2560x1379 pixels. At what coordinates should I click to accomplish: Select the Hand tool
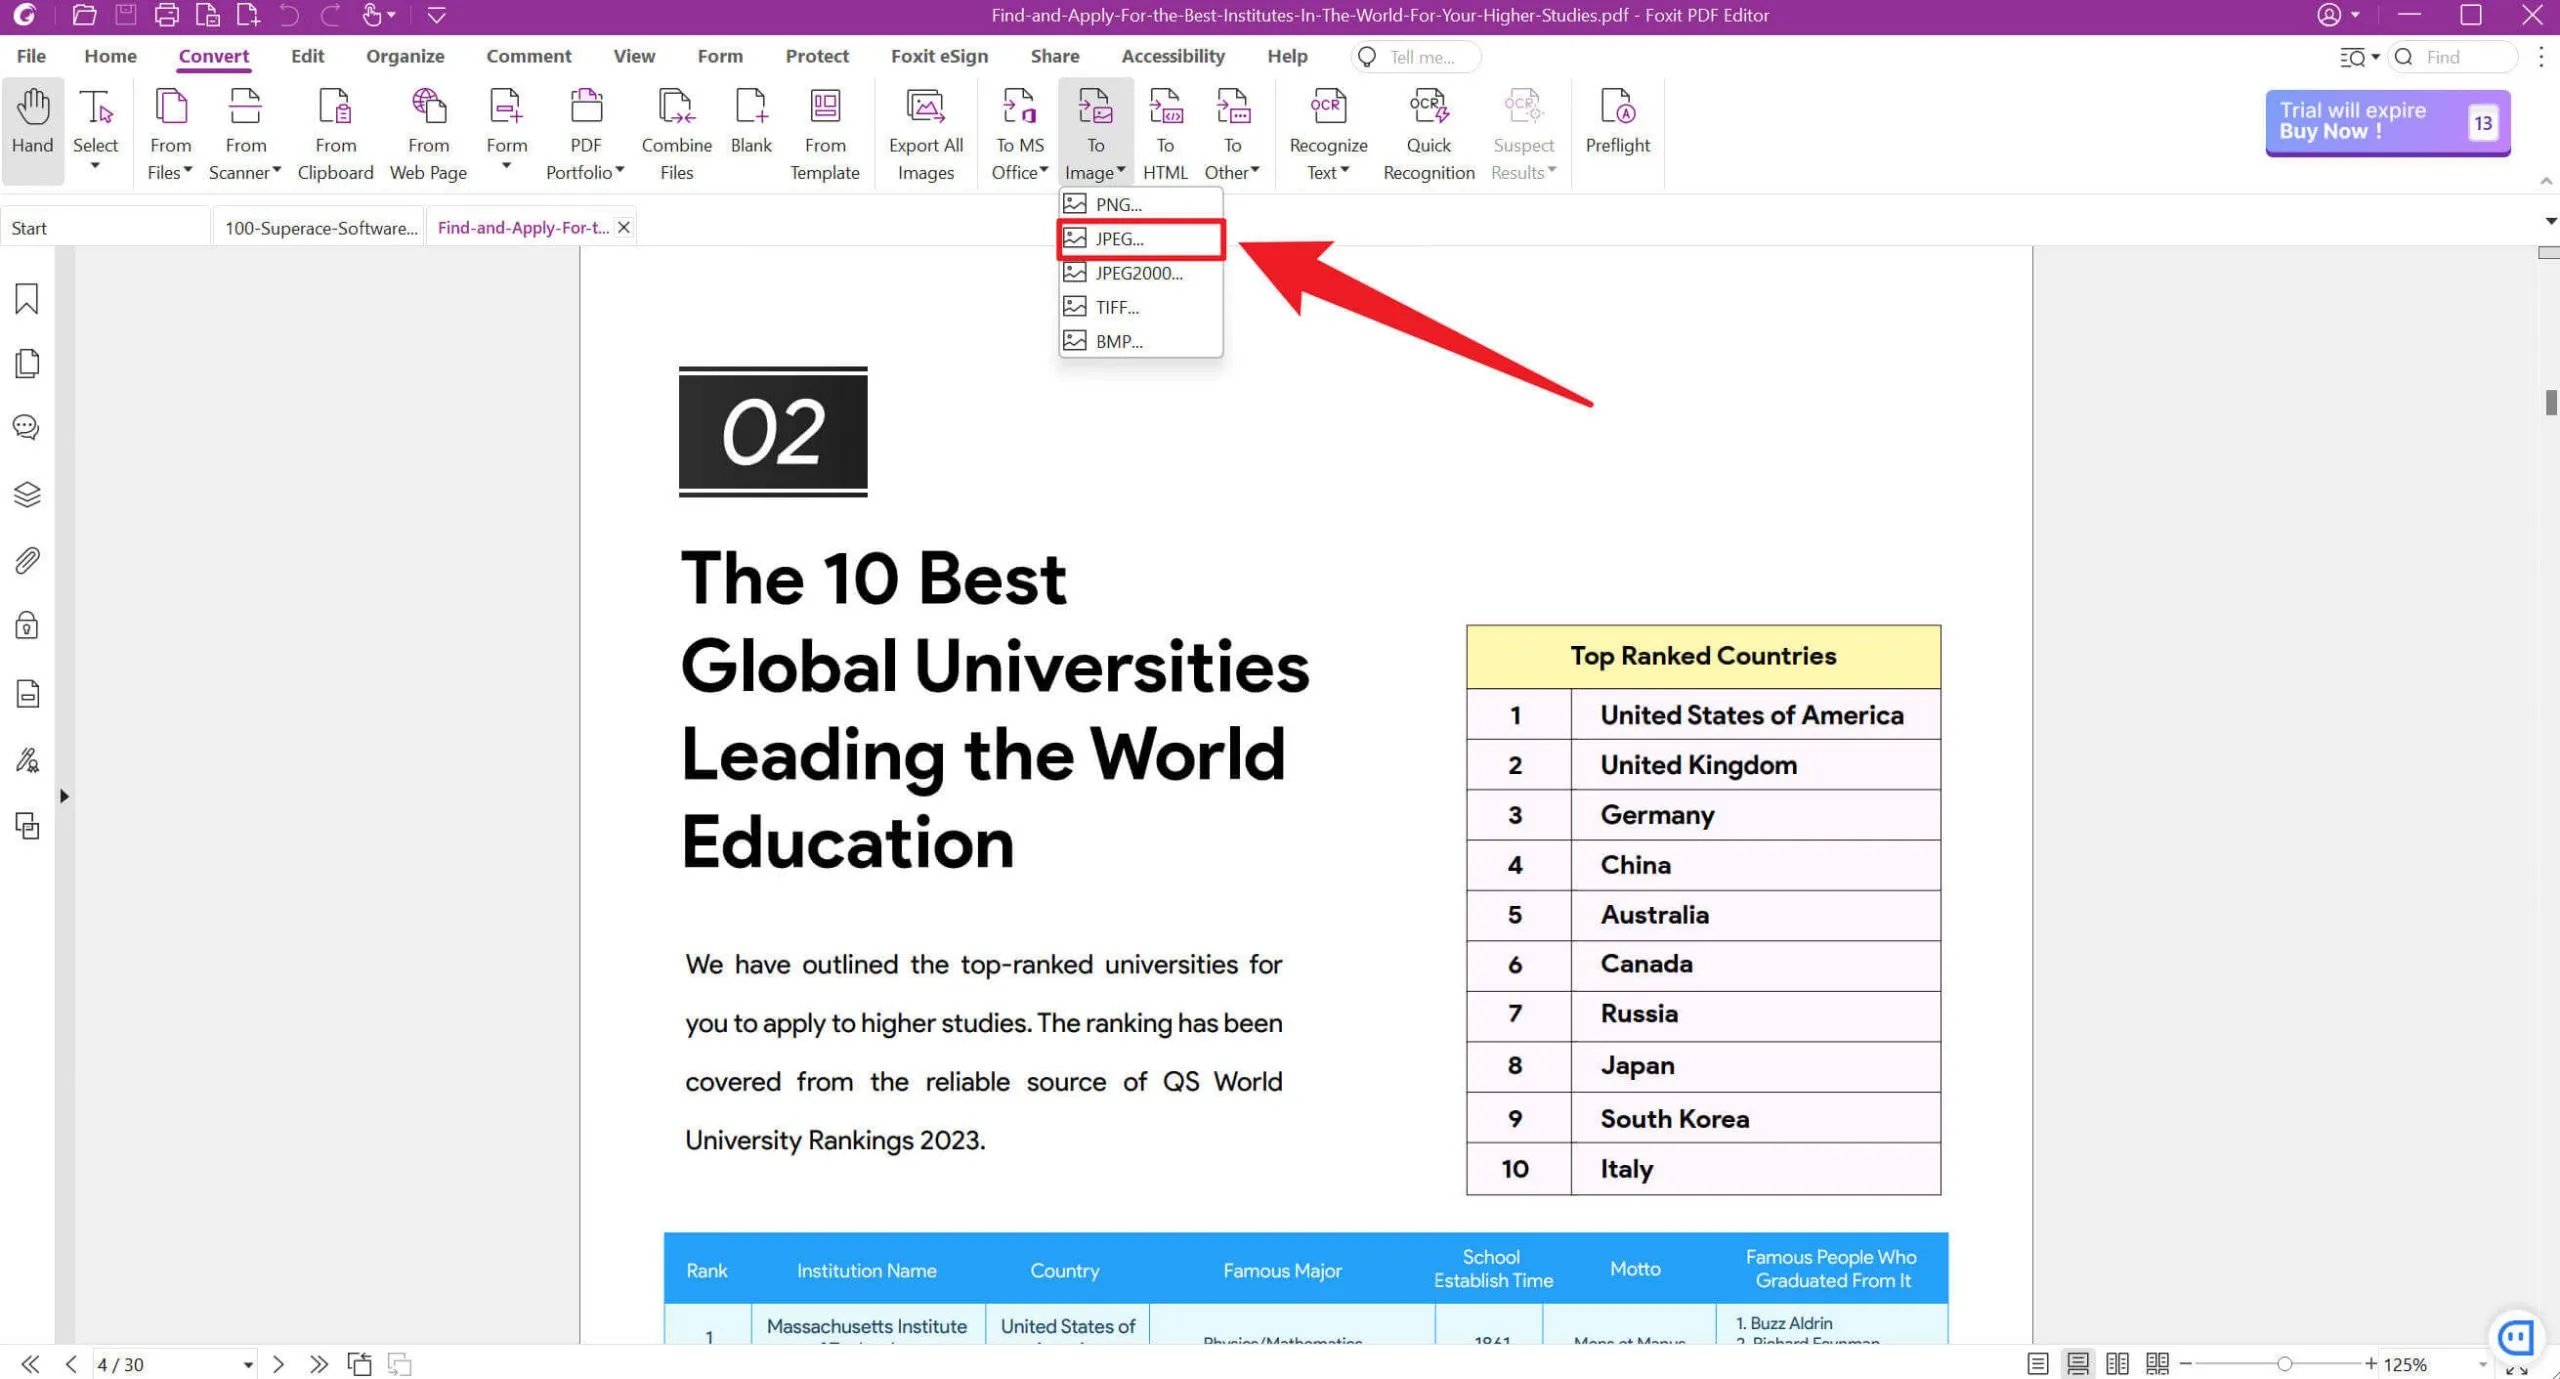pyautogui.click(x=33, y=127)
